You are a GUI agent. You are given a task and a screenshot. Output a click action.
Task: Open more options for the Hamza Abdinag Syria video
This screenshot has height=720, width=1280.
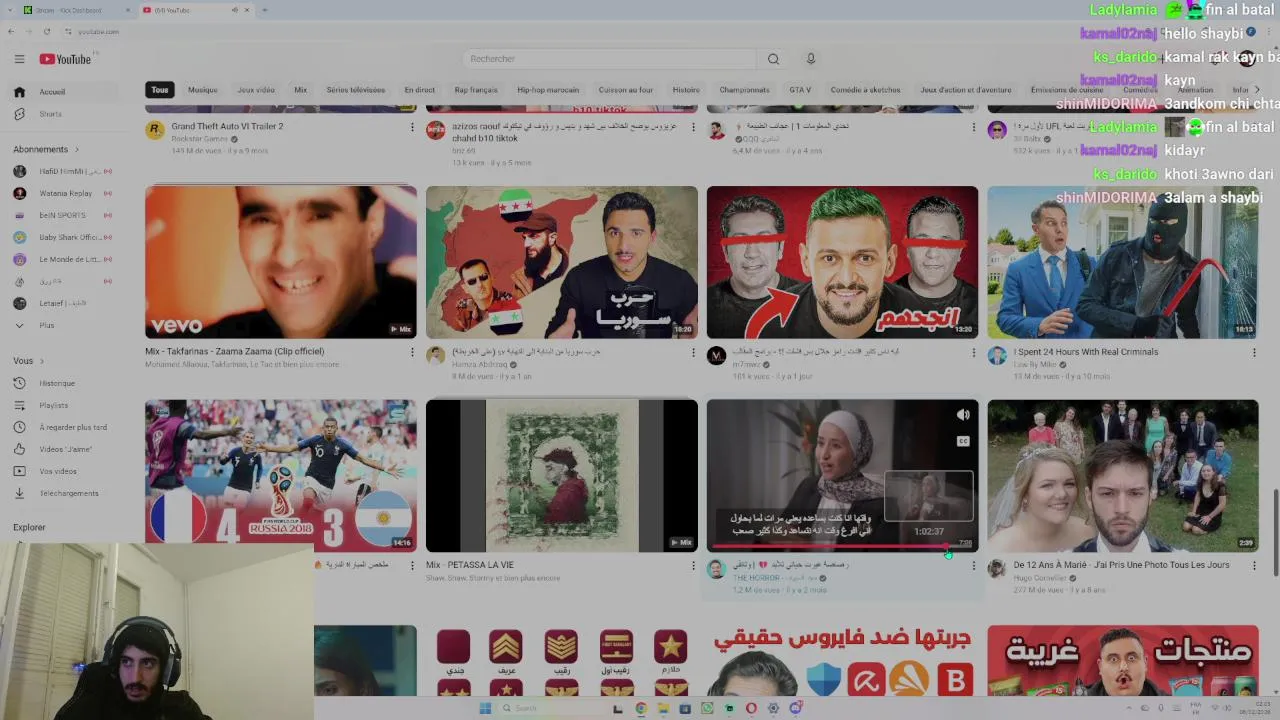tap(693, 352)
